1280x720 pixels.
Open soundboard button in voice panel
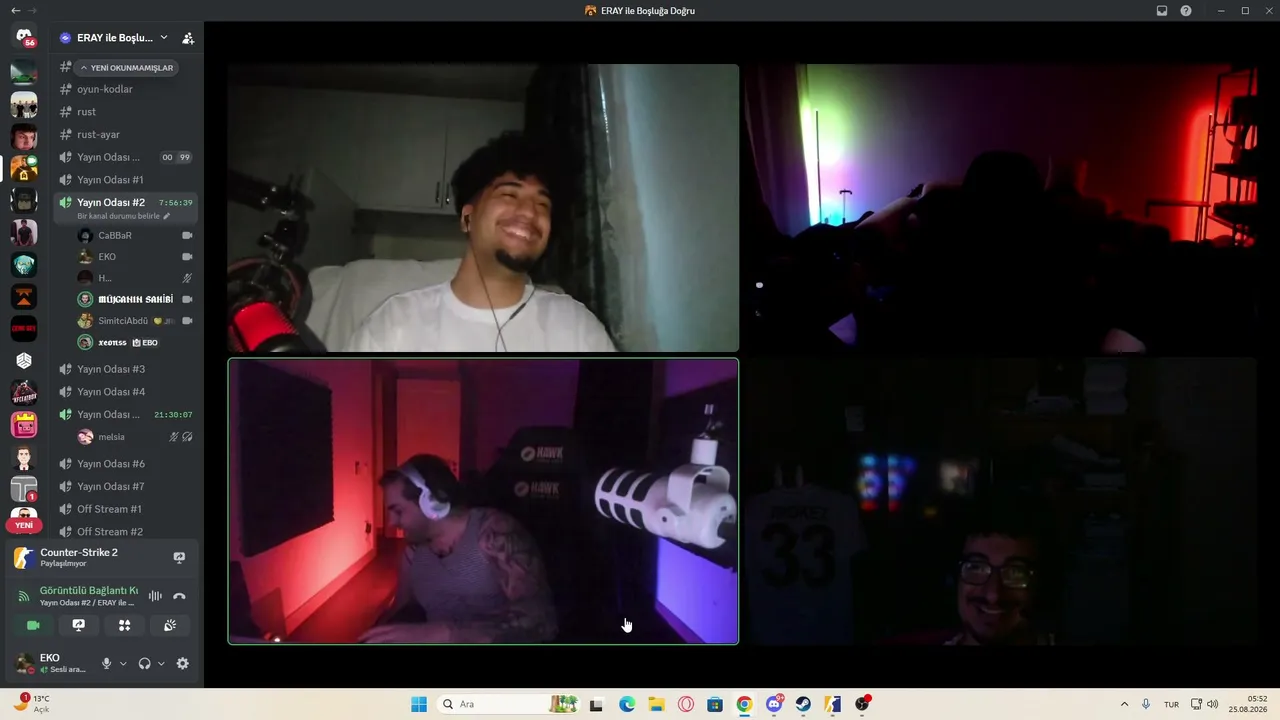(x=170, y=626)
